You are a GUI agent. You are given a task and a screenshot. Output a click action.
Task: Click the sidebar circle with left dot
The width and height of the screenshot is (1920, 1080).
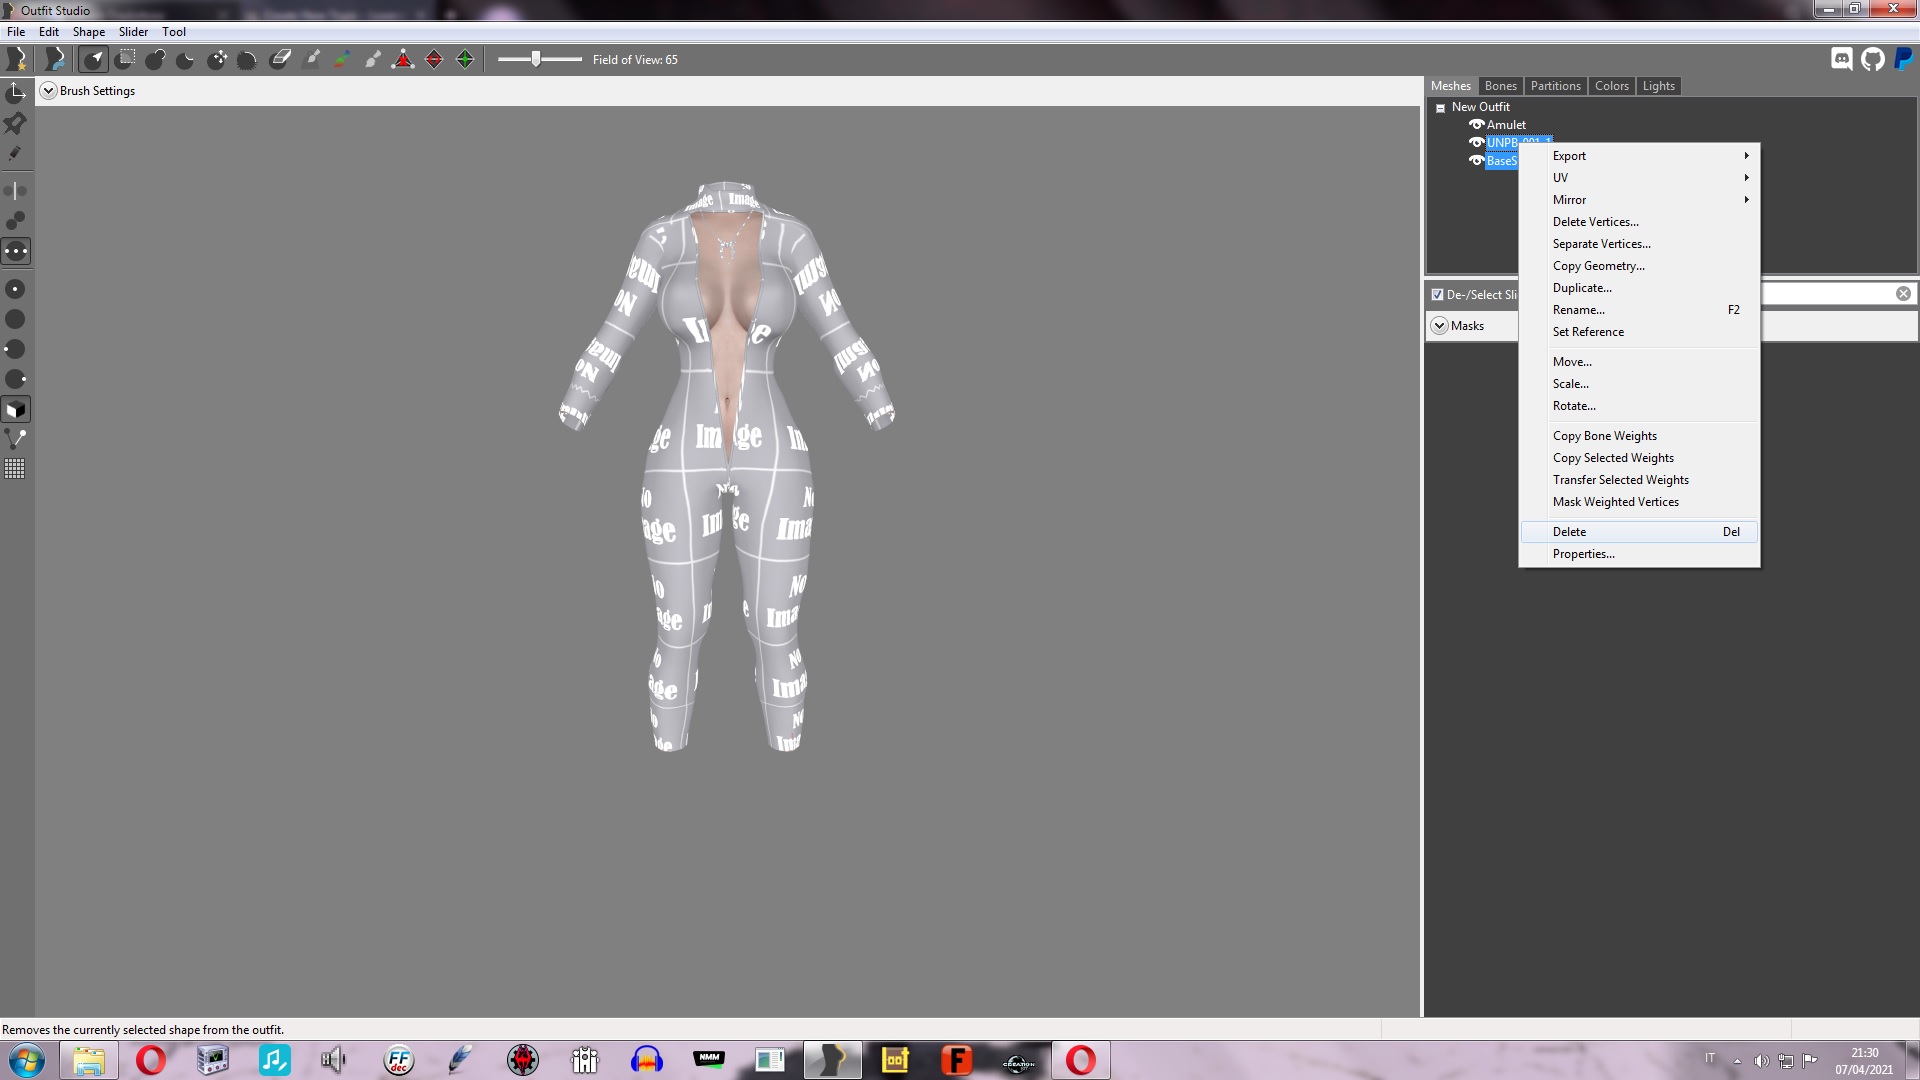[x=16, y=349]
